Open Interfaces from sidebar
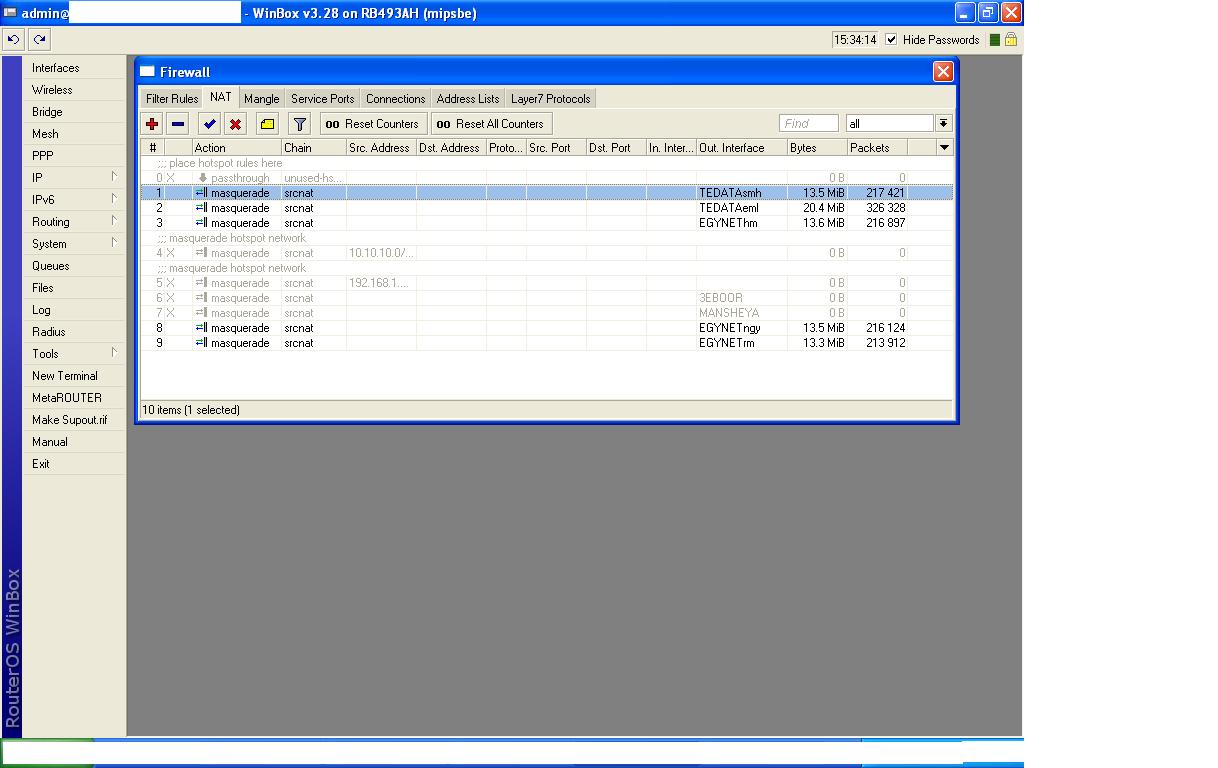This screenshot has height=768, width=1218. click(x=74, y=68)
